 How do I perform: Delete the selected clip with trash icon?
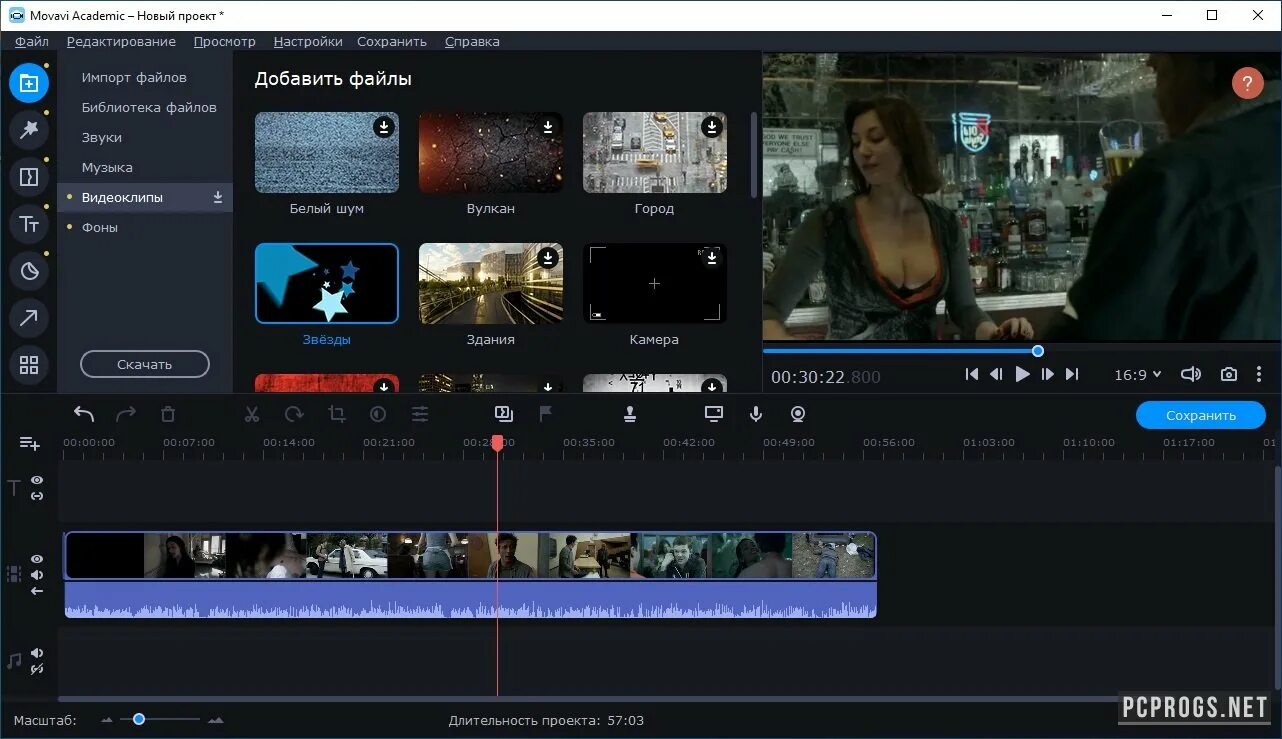[x=168, y=414]
